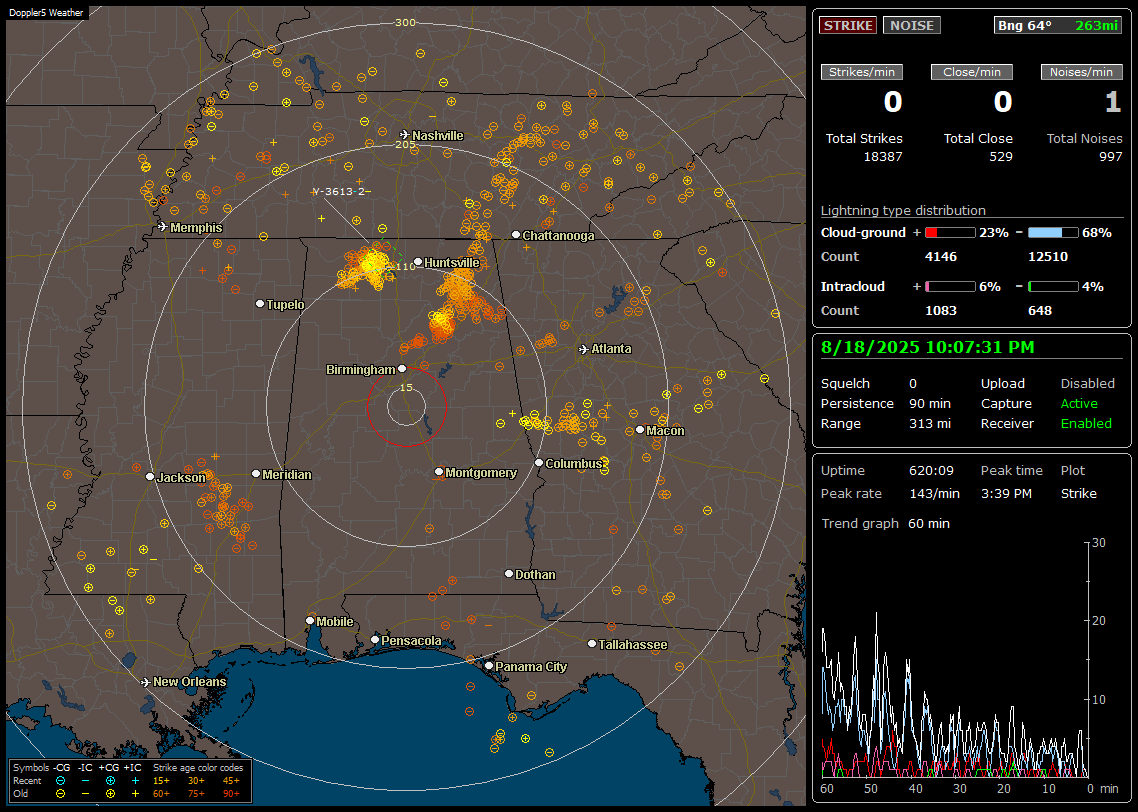Click the Close/min label button
Image resolution: width=1138 pixels, height=812 pixels.
click(972, 72)
